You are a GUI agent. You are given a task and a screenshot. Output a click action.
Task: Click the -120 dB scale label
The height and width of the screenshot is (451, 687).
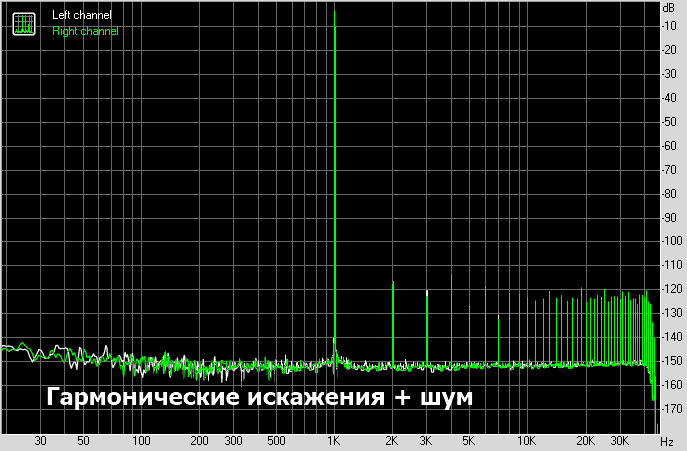672,289
